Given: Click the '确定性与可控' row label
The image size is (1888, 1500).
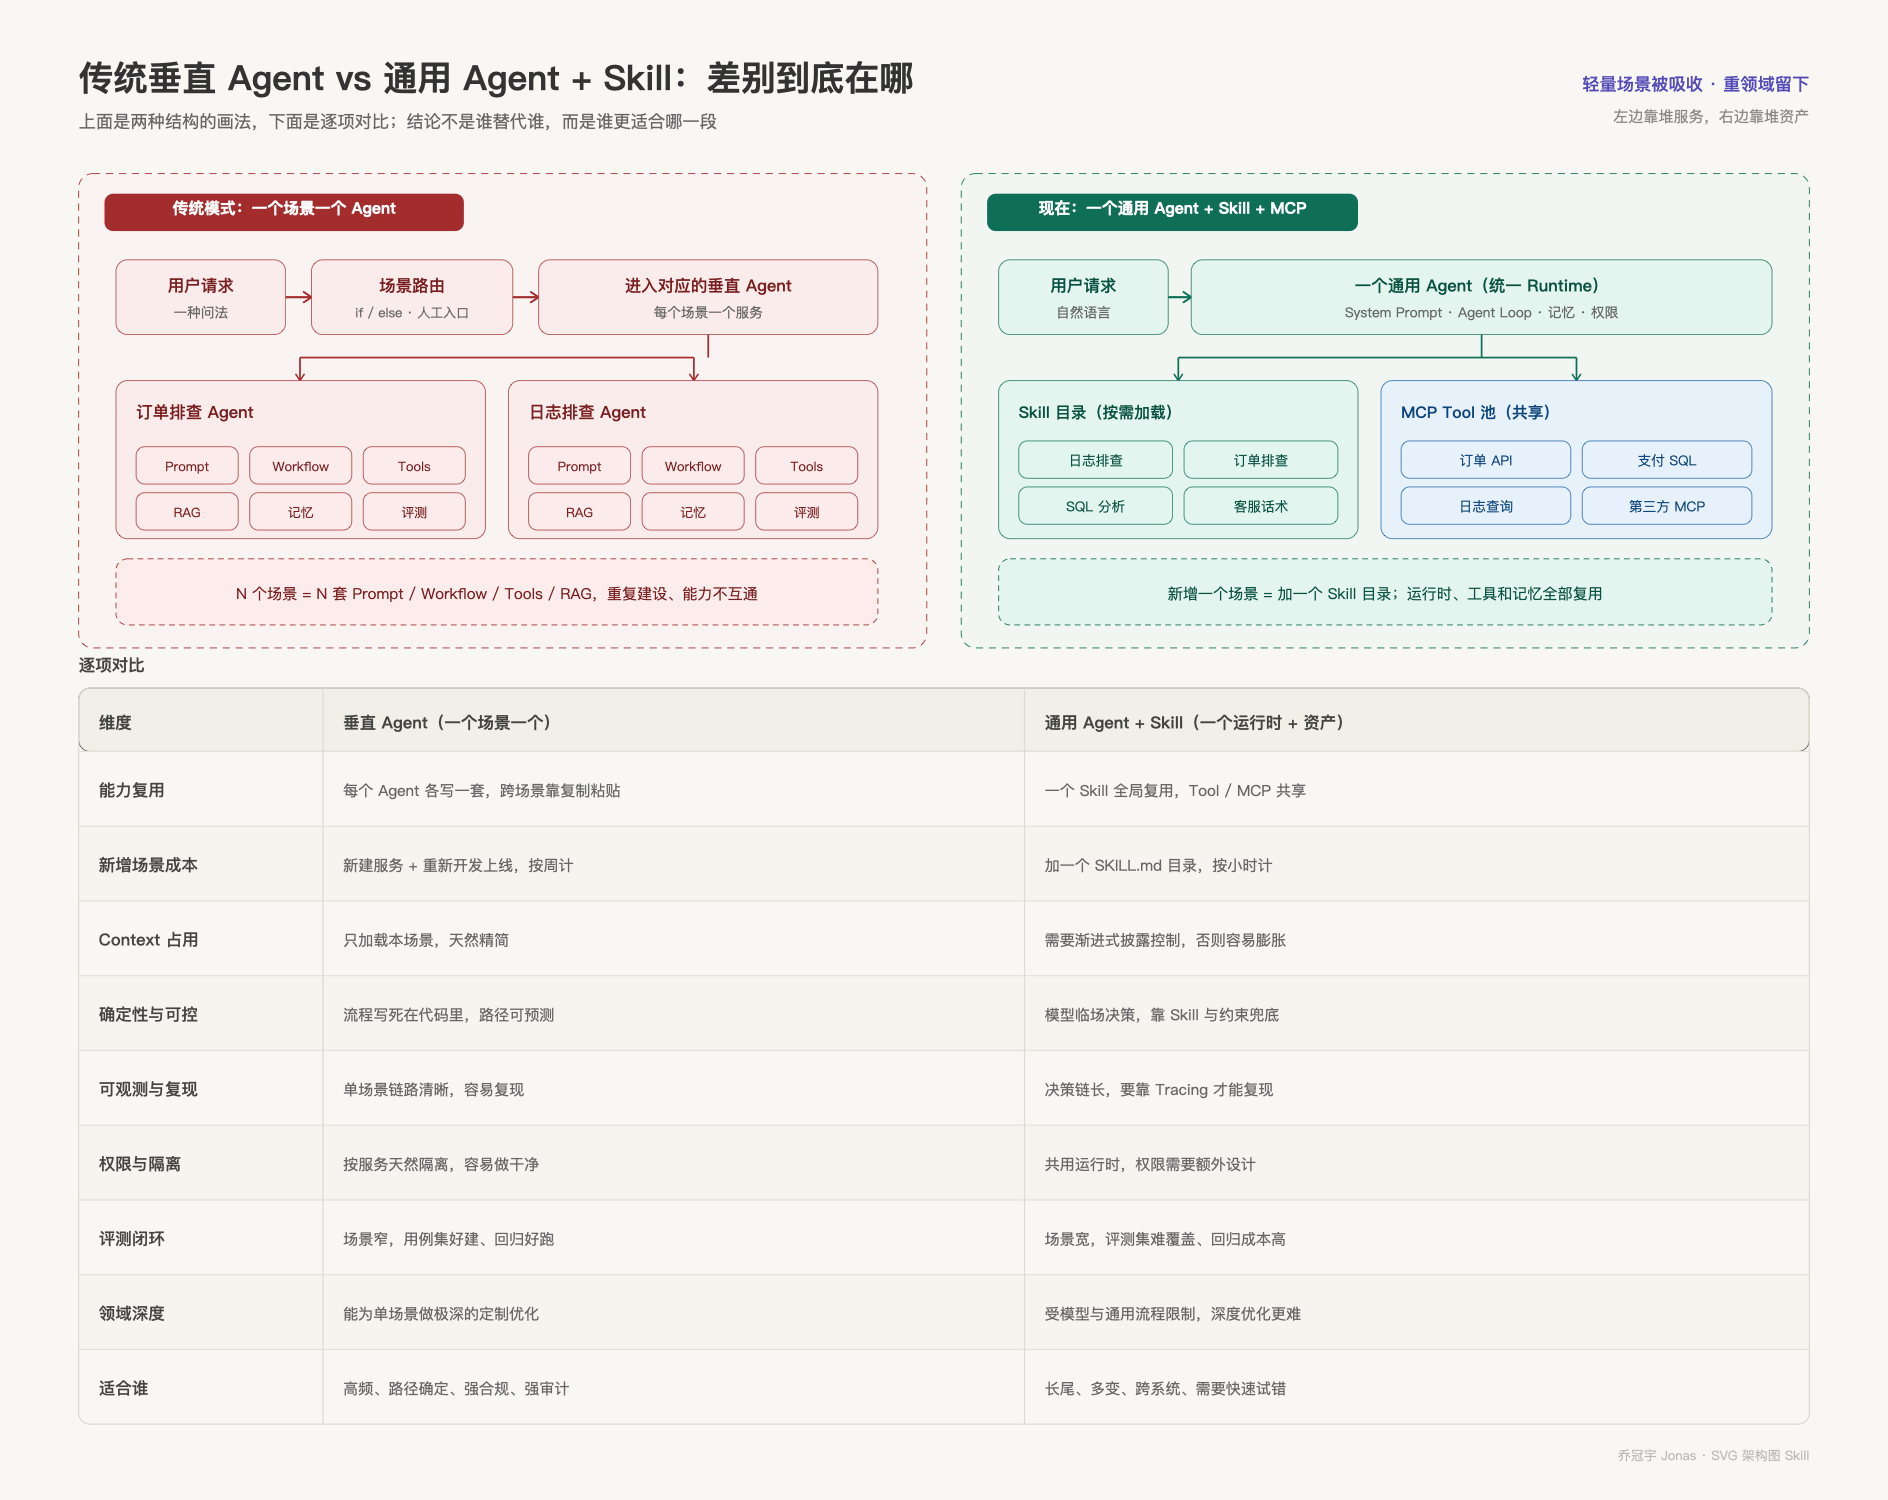Looking at the screenshot, I should tap(148, 1014).
